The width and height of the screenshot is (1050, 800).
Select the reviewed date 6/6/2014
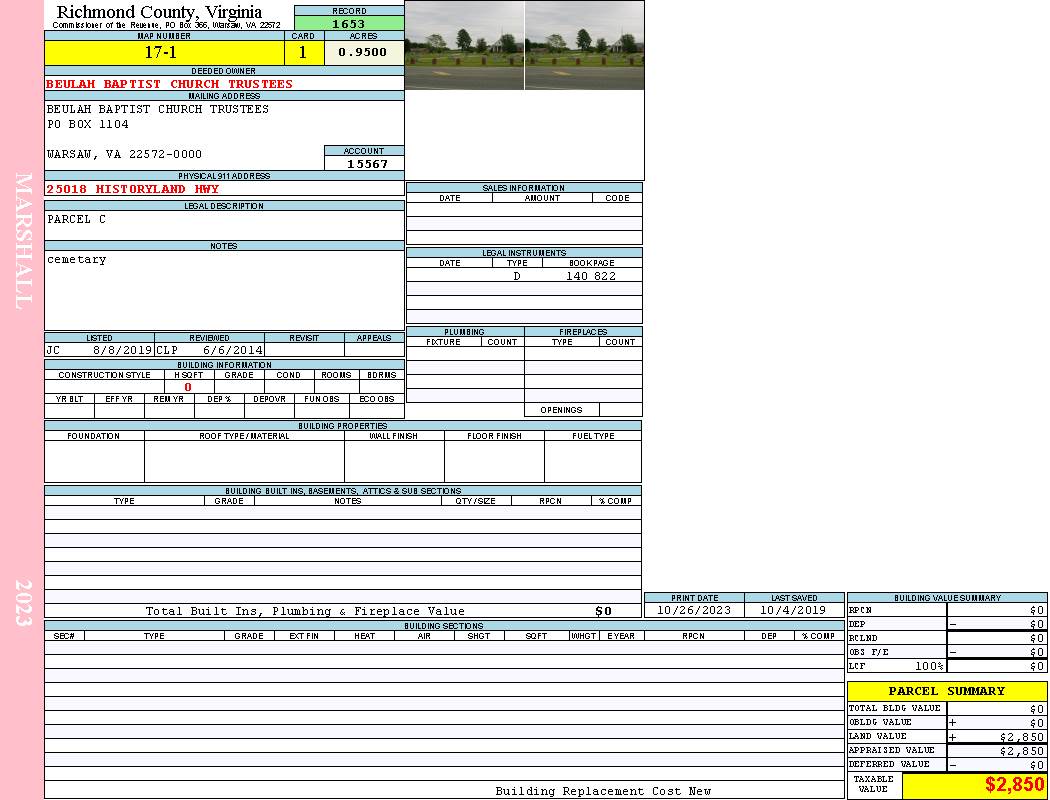pos(232,351)
